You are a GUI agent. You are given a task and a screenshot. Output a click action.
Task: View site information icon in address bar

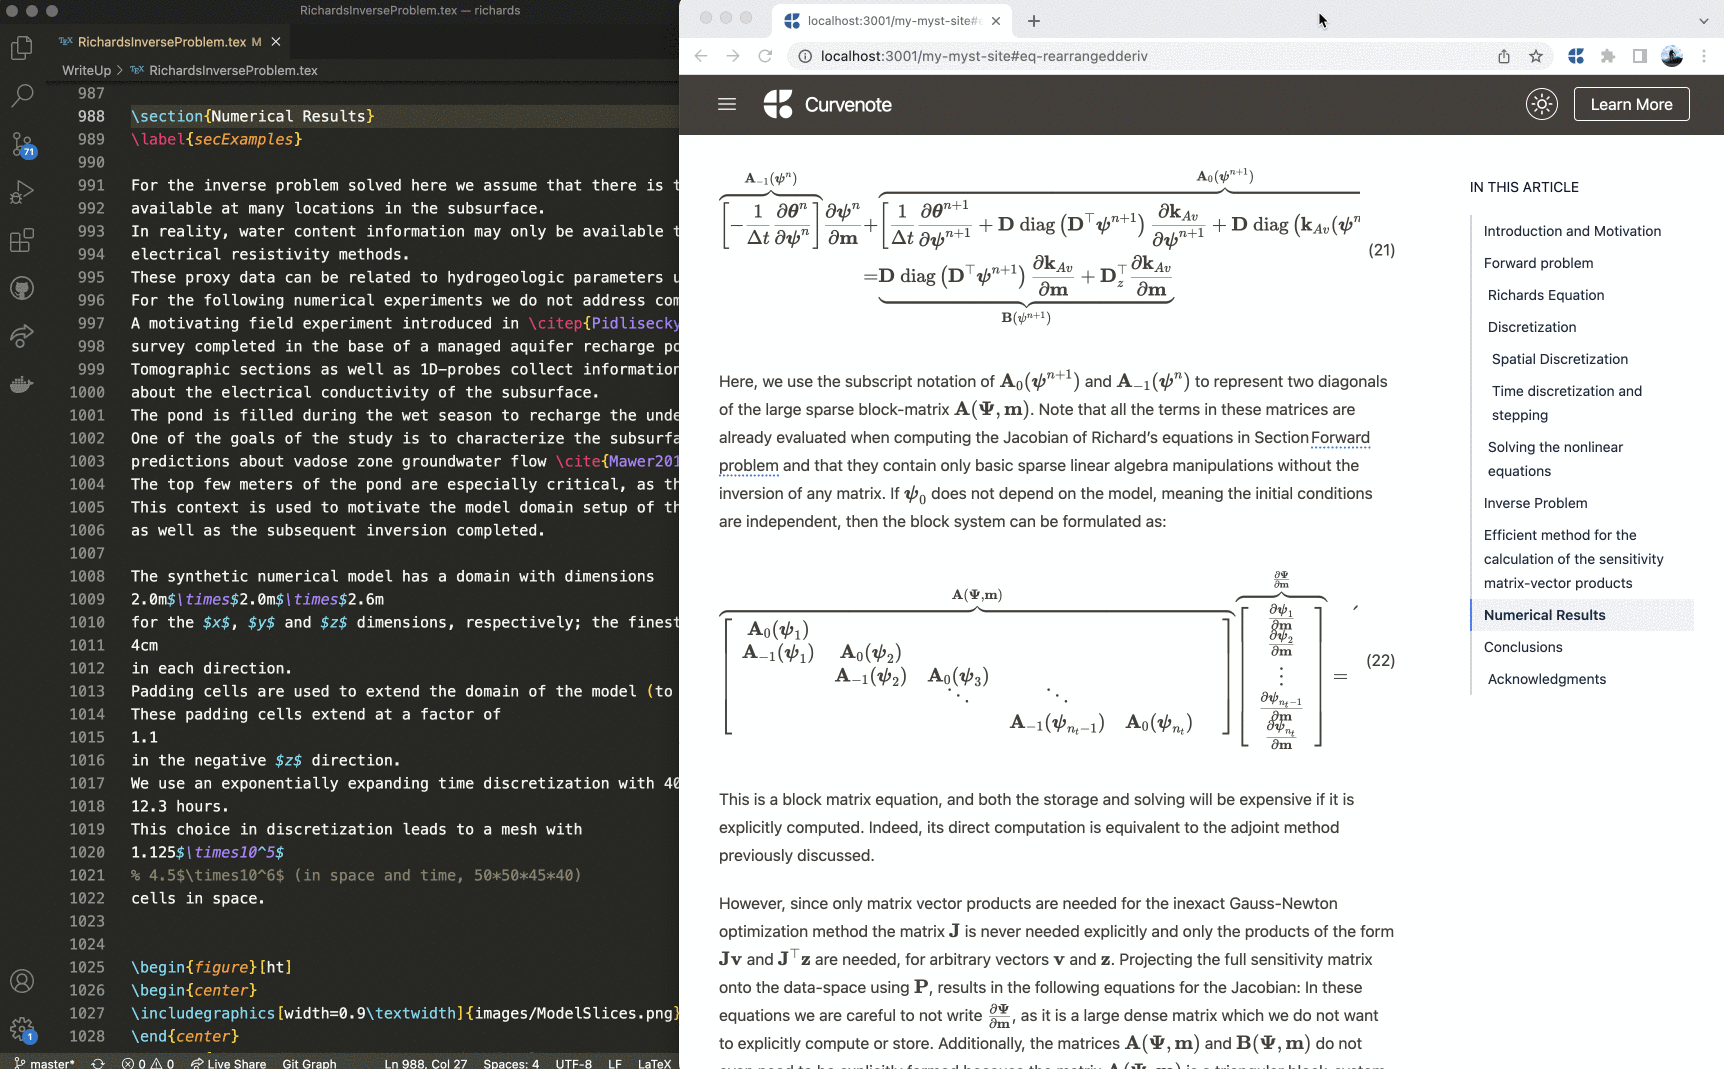click(804, 56)
